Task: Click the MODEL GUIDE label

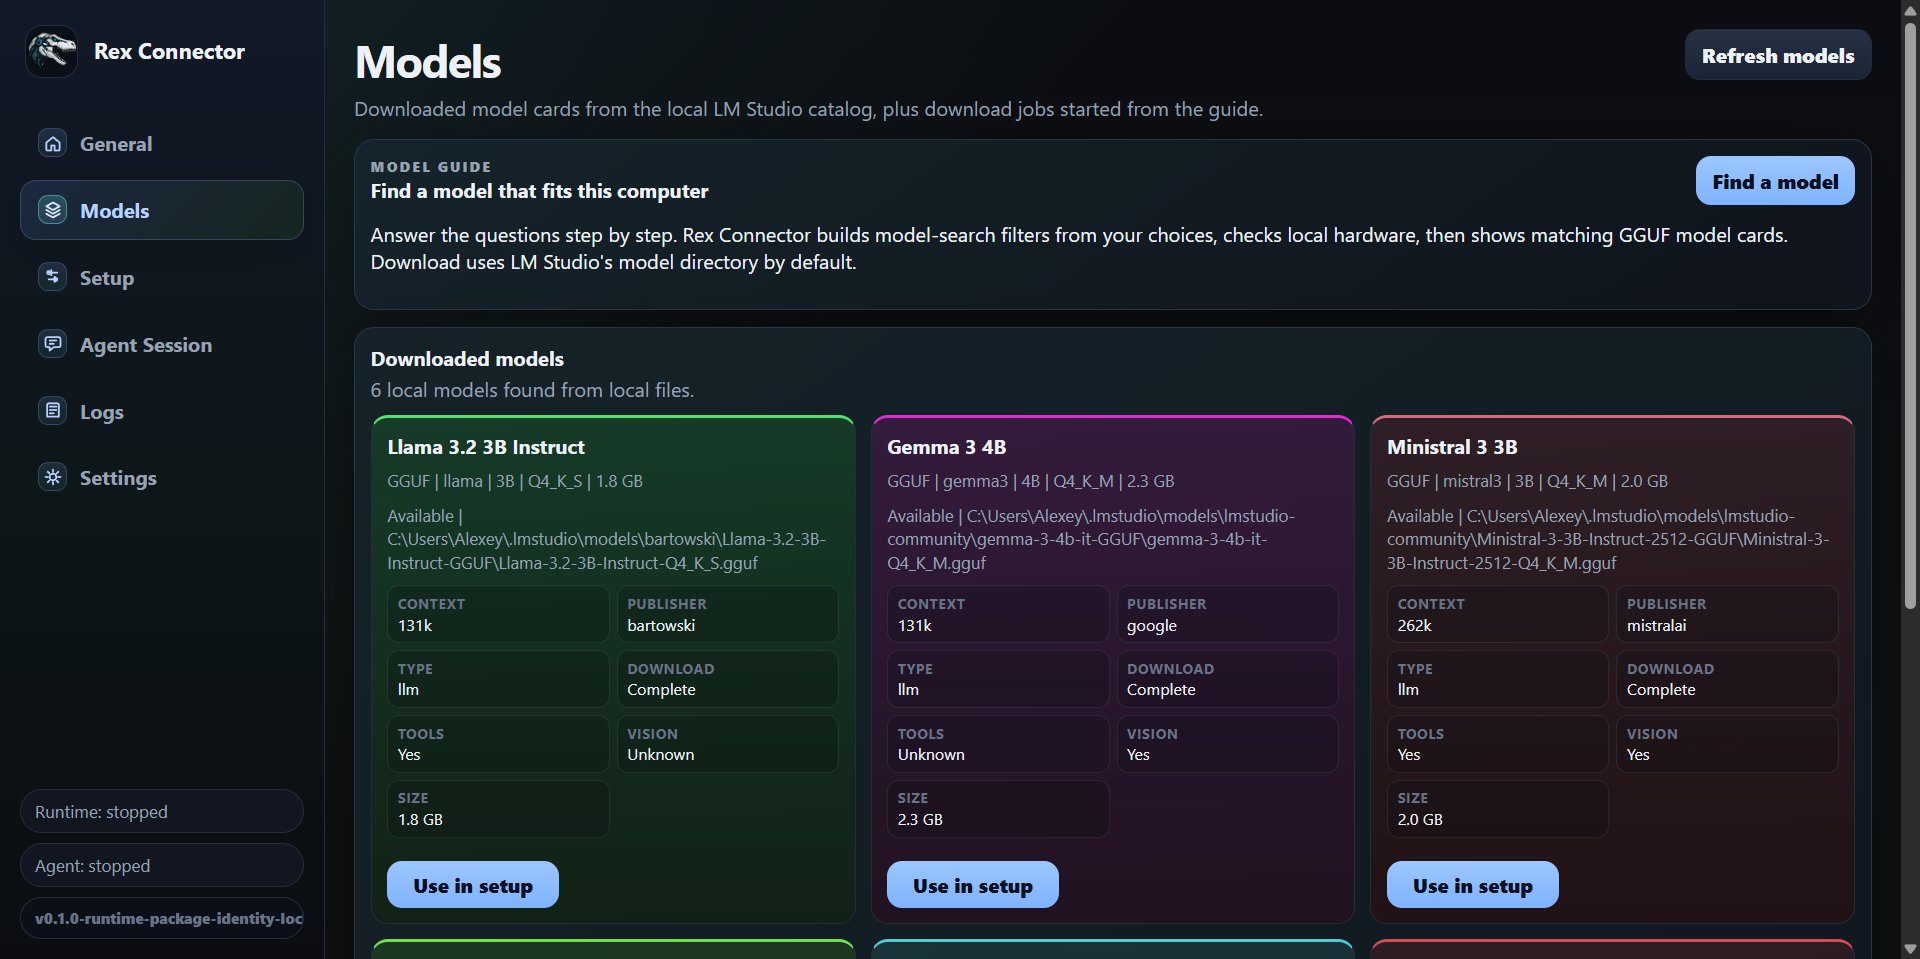Action: (x=431, y=167)
